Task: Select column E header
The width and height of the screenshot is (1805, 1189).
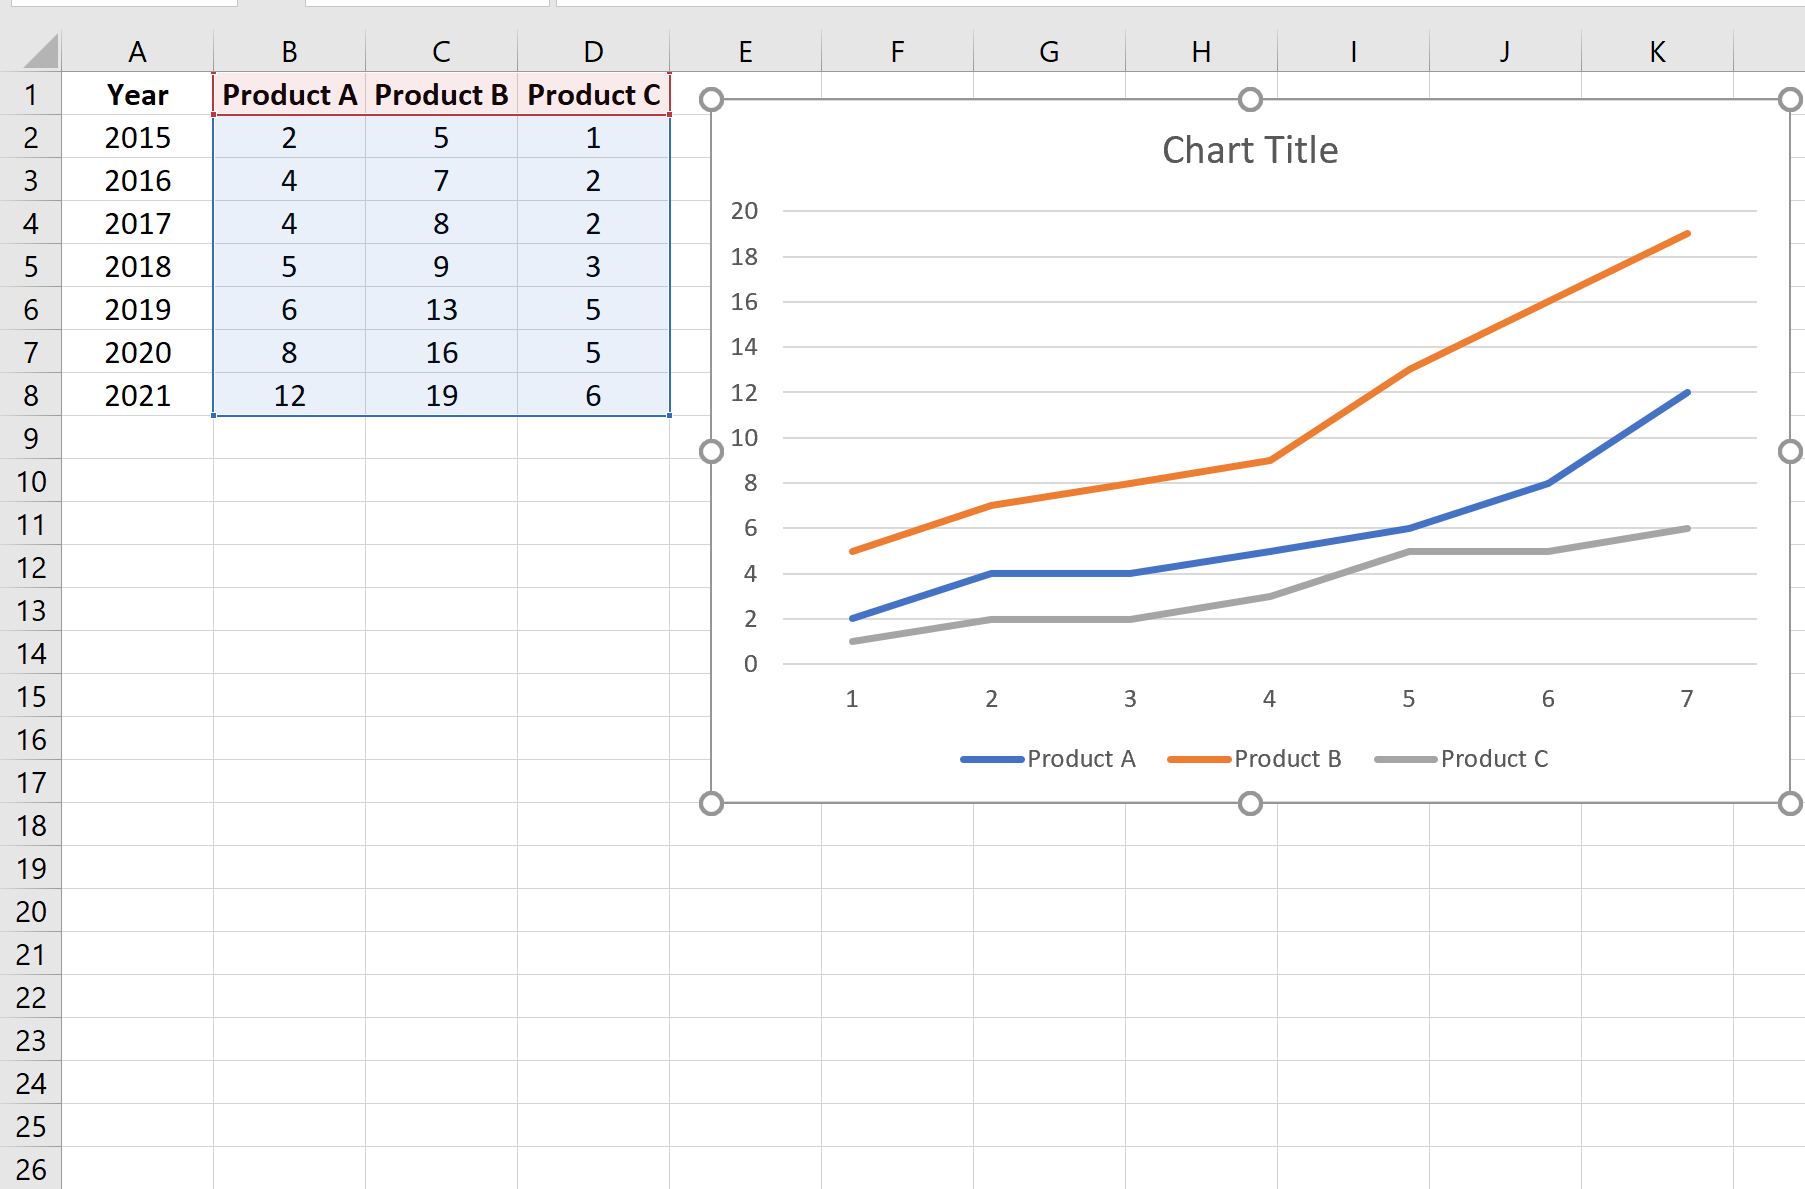Action: click(x=745, y=51)
